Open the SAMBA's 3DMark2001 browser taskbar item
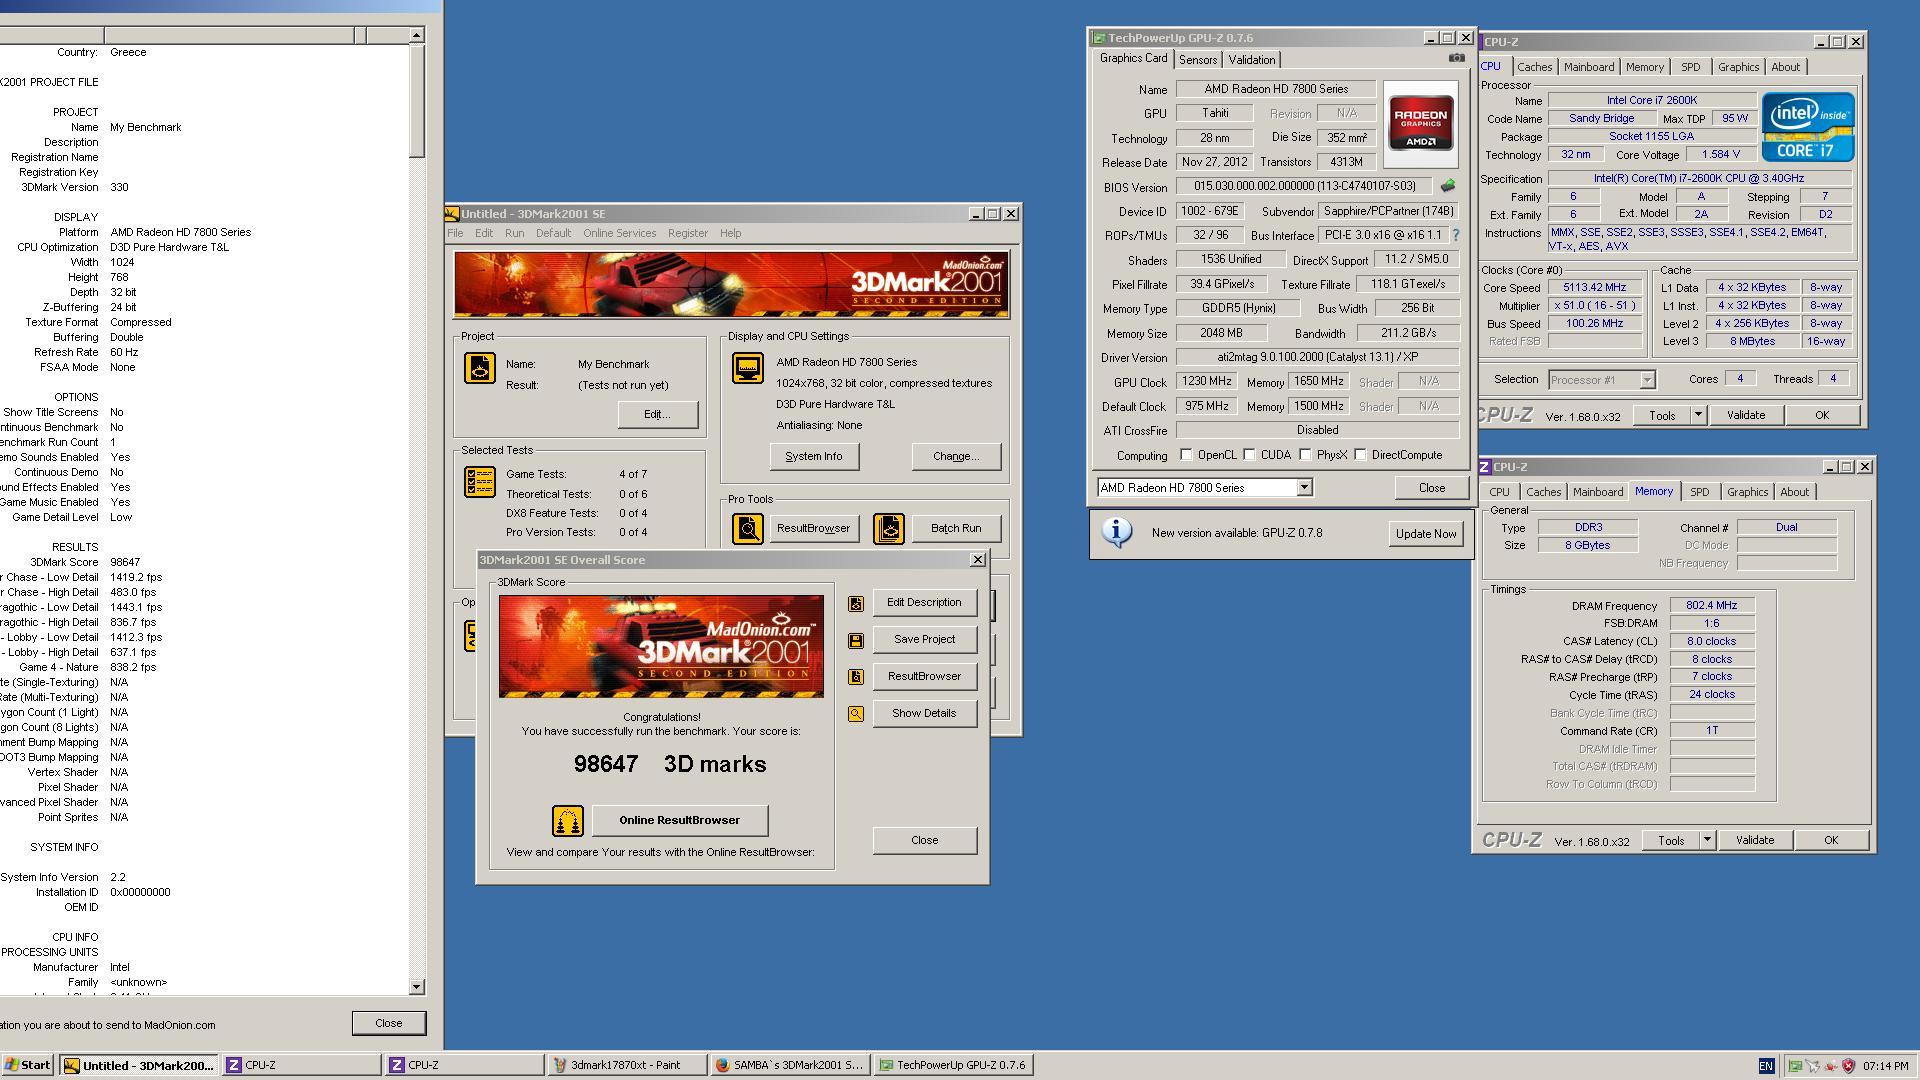 (789, 1065)
